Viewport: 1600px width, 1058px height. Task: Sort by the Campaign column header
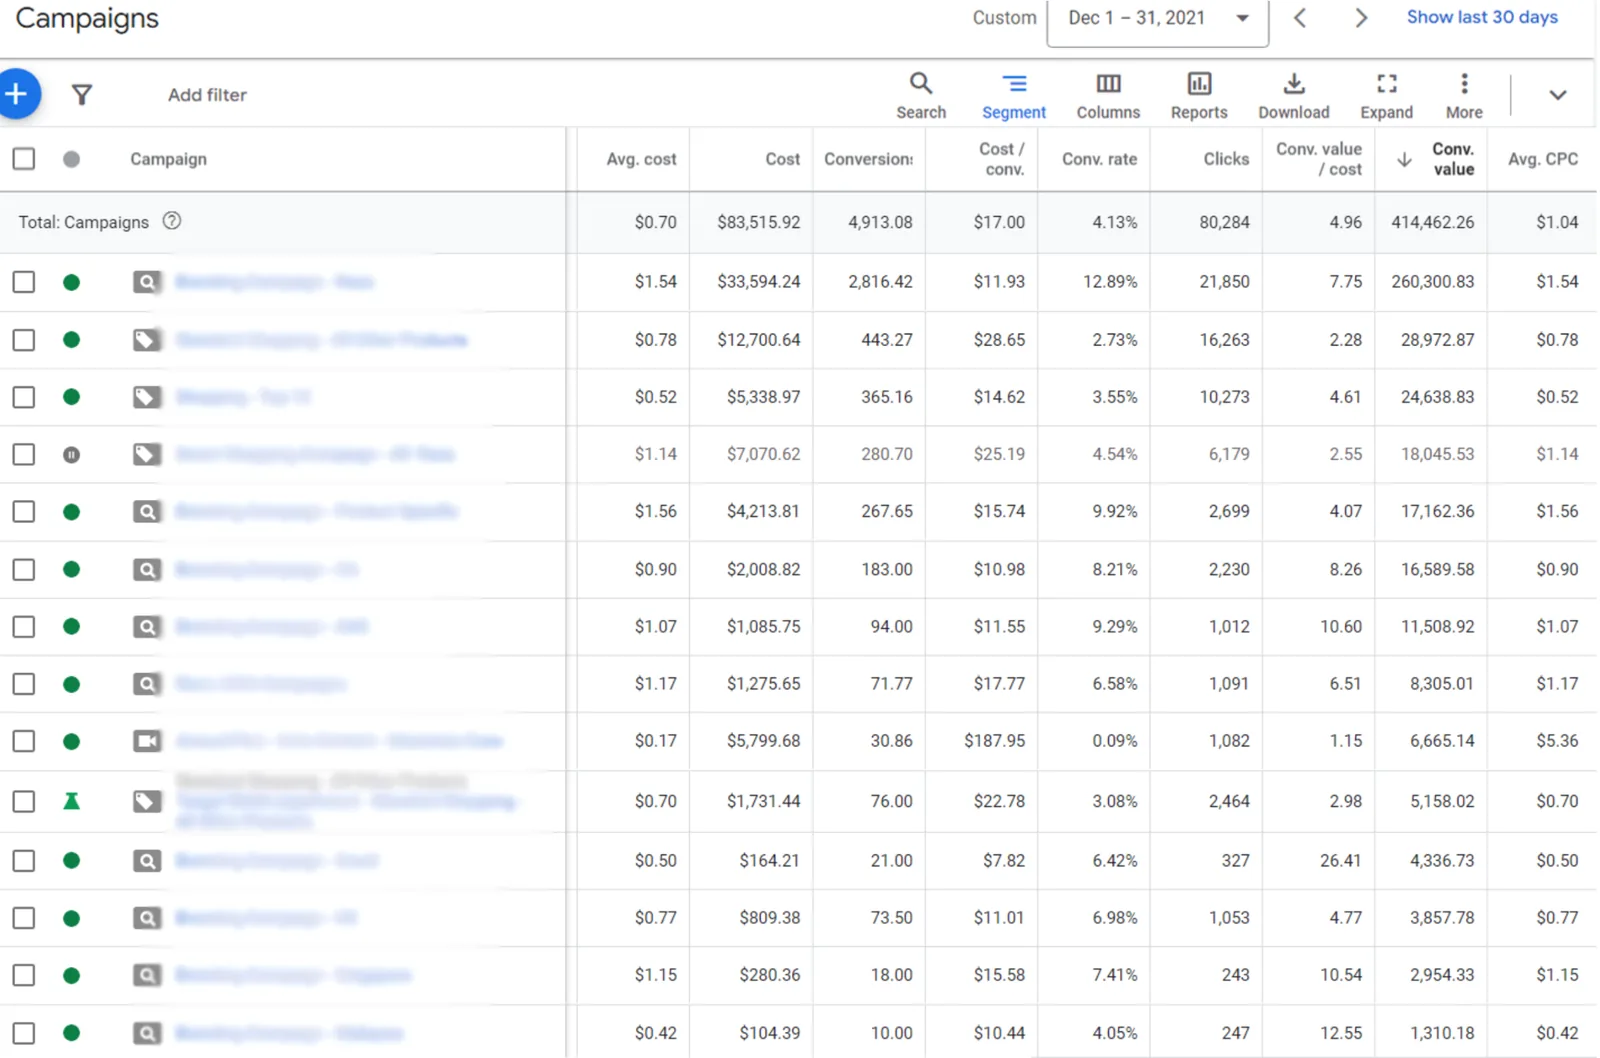(x=168, y=159)
